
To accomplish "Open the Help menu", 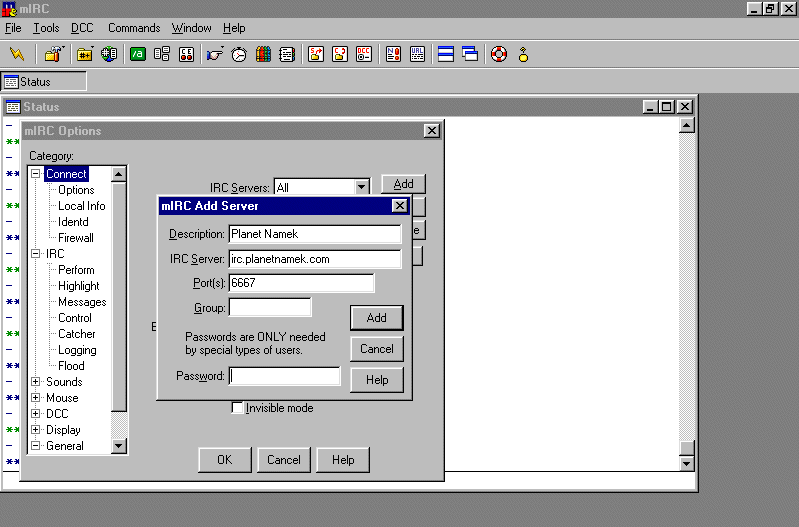I will tap(234, 28).
